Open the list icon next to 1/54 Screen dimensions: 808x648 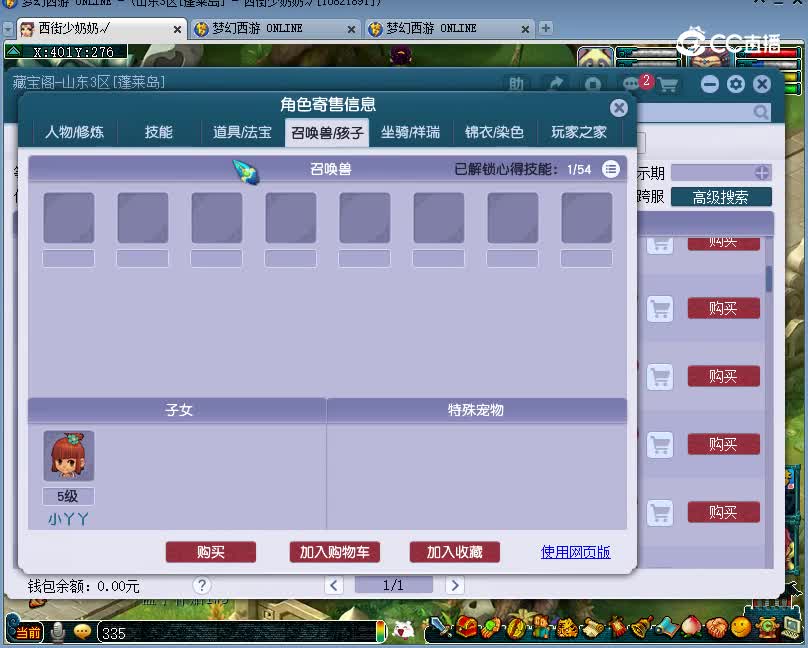pos(611,169)
